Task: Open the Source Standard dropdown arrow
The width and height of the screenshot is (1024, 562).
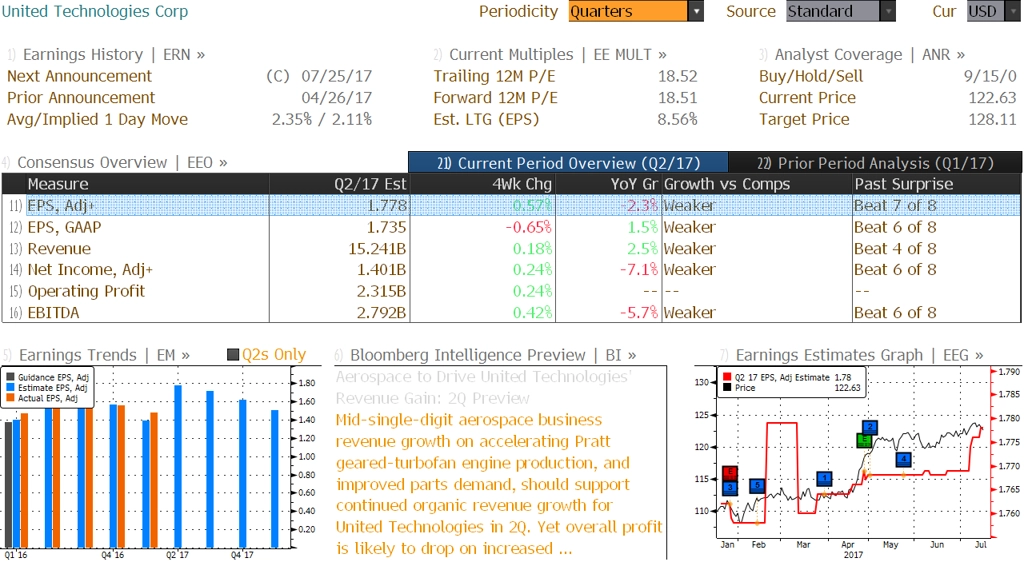Action: tap(888, 11)
